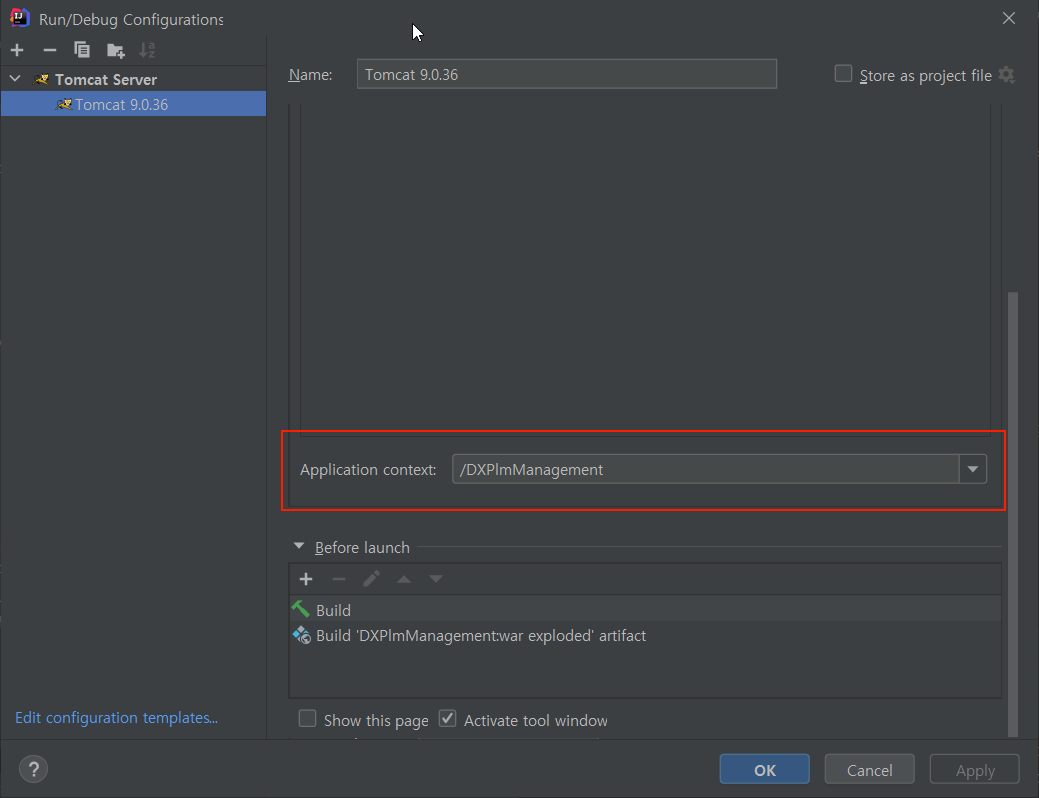Click the vertical scrollbar of settings panel

[1012, 514]
